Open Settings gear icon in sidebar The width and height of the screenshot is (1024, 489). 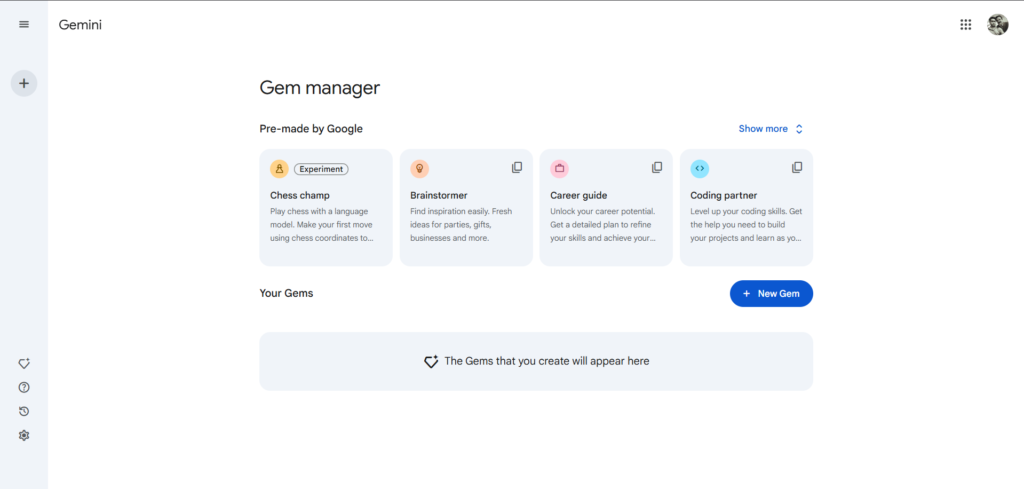click(24, 435)
